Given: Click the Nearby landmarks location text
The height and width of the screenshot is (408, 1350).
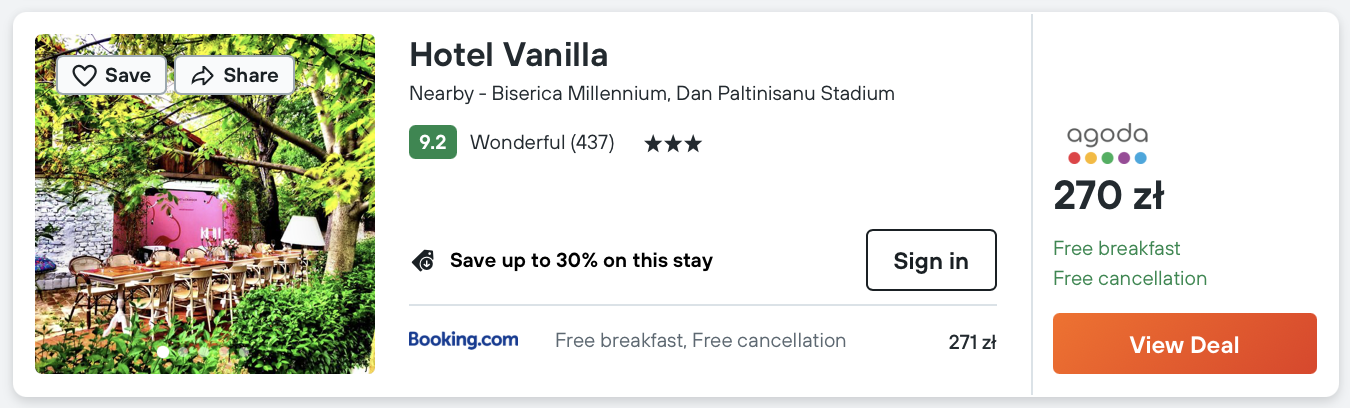Looking at the screenshot, I should pos(651,94).
